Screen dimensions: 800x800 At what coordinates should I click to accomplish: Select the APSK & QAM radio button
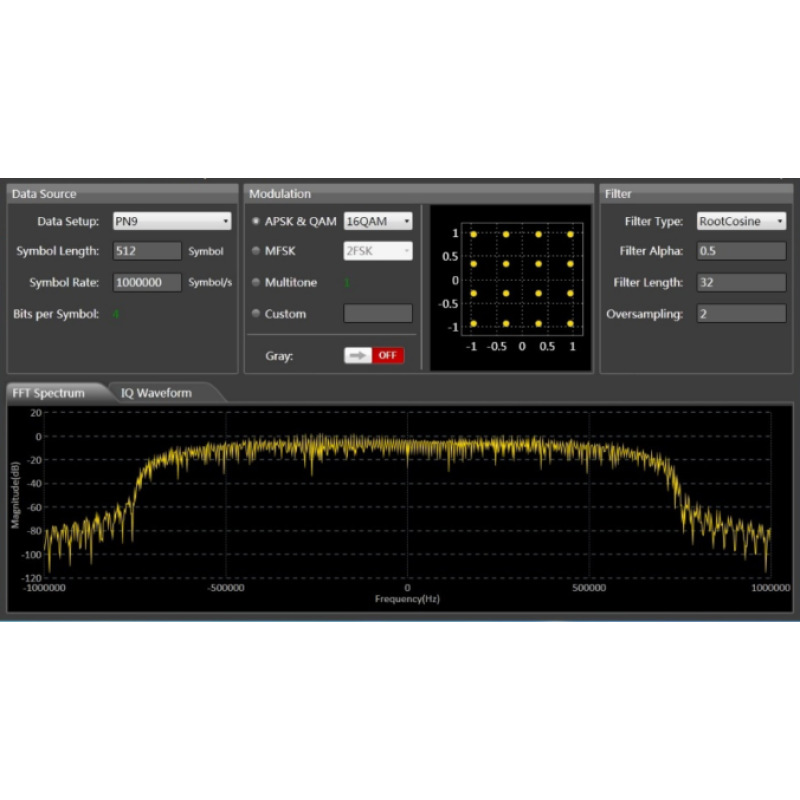point(256,221)
